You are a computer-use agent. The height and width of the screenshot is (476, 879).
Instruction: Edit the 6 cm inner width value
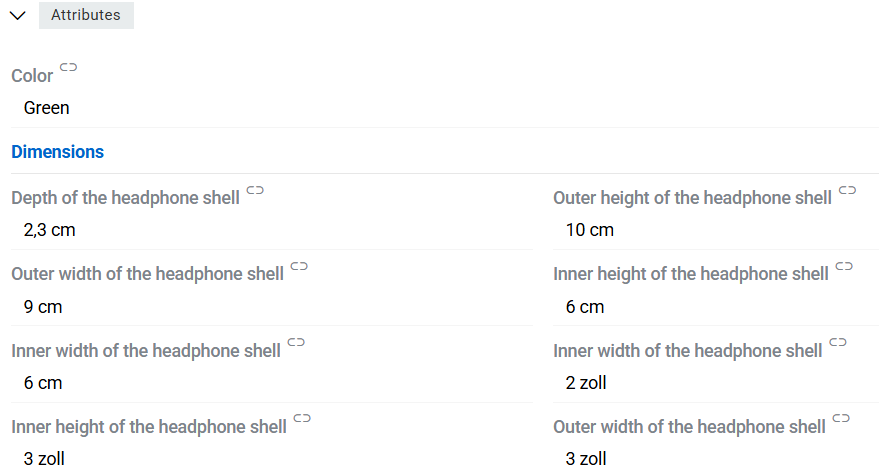43,383
